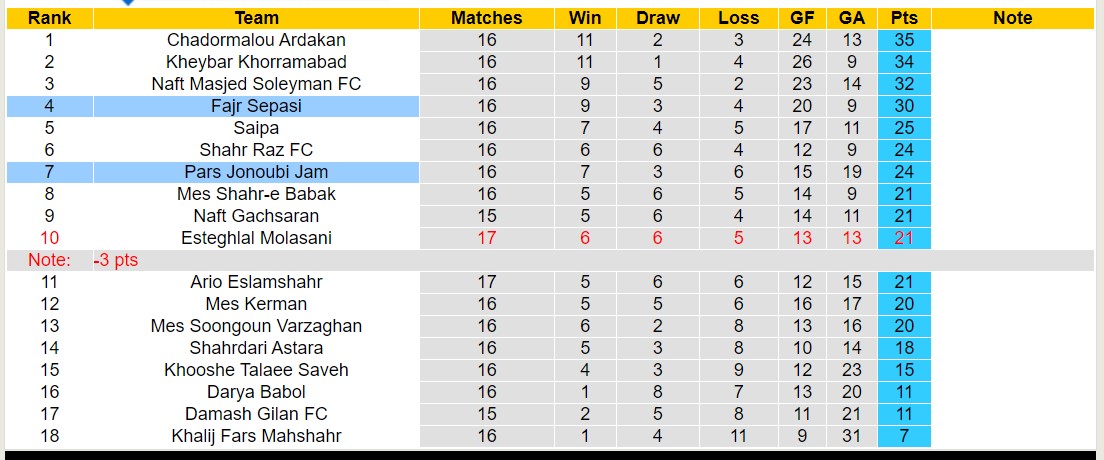Click the GF column header
The height and width of the screenshot is (460, 1104).
(x=801, y=18)
